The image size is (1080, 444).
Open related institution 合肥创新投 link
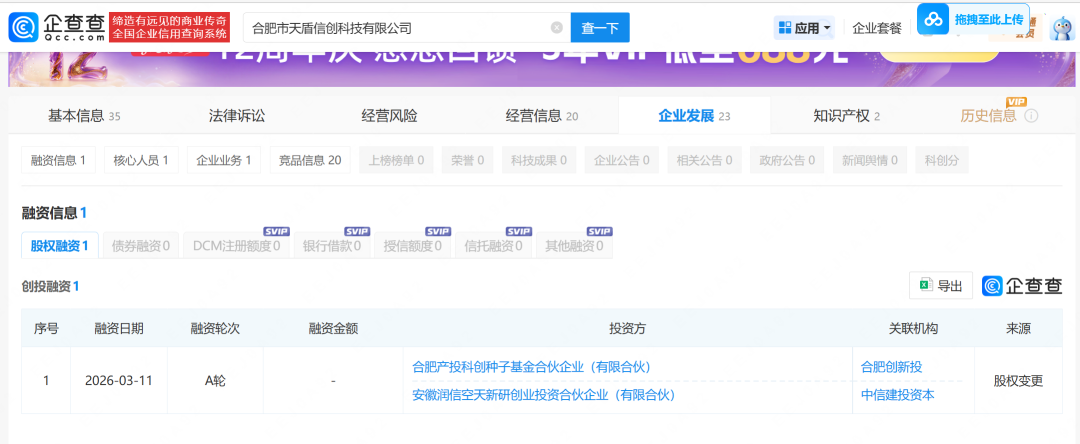(x=891, y=367)
